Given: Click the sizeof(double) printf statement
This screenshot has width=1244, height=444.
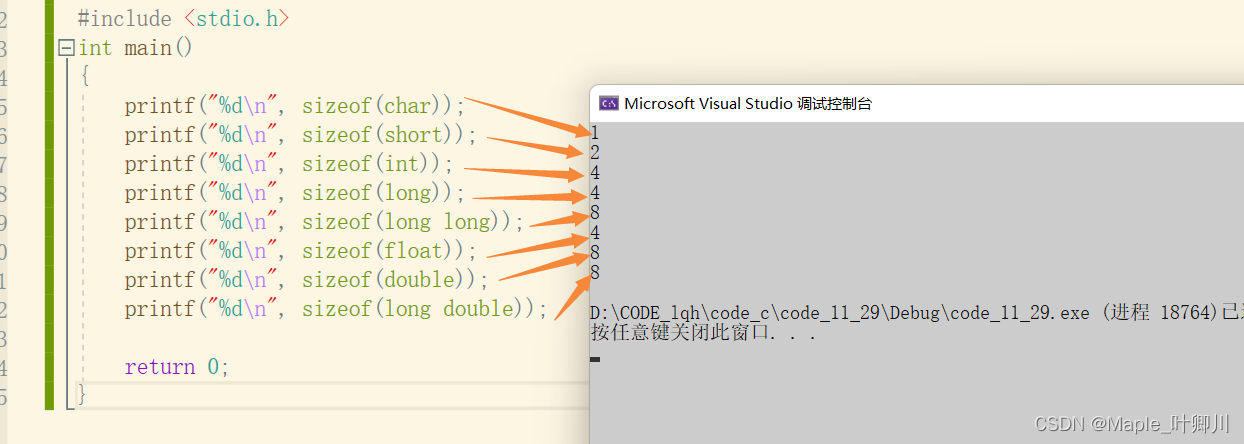Looking at the screenshot, I should point(307,280).
